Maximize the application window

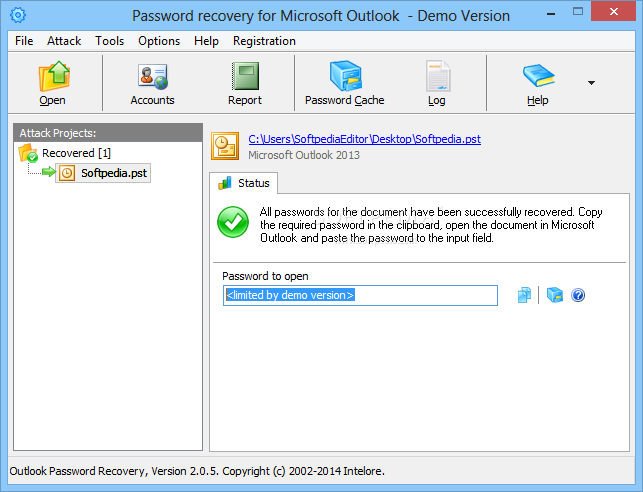tap(578, 12)
